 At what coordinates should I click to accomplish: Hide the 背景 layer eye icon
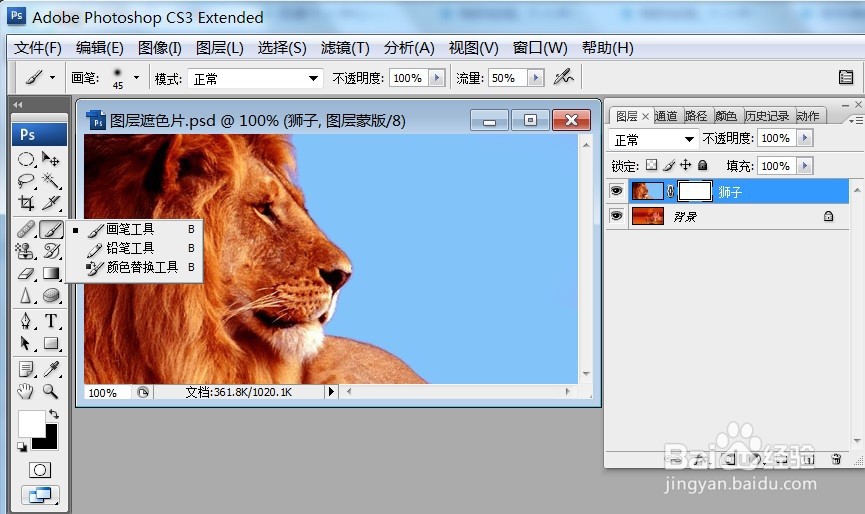point(616,216)
